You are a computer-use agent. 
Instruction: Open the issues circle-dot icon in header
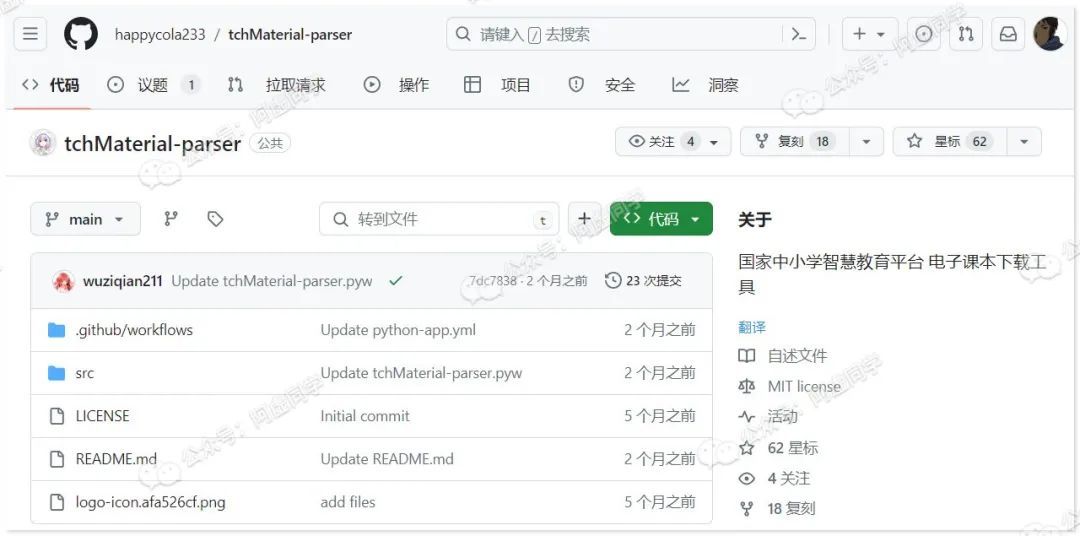(x=924, y=34)
